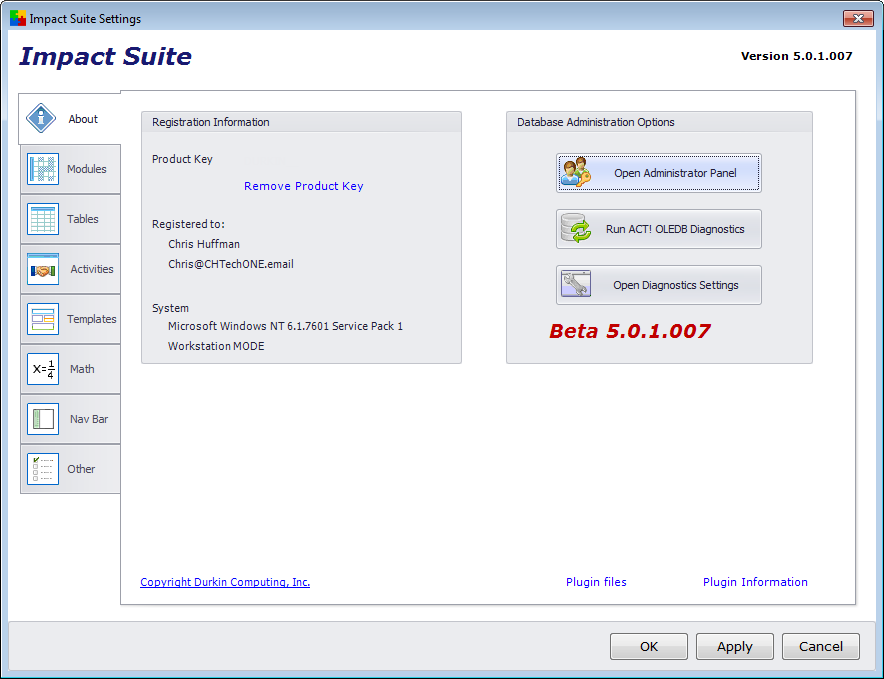Click the Plugin files link
Image resolution: width=884 pixels, height=679 pixels.
coord(596,582)
